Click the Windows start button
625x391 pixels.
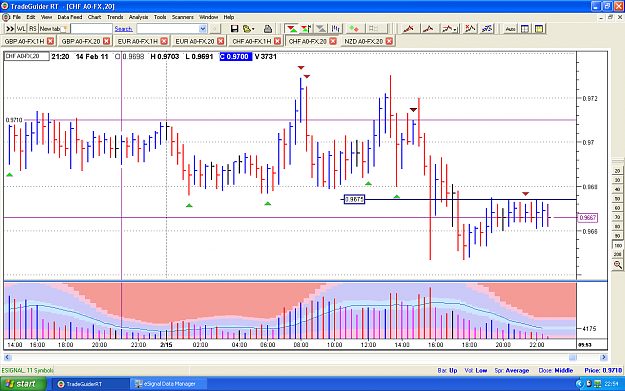tap(23, 384)
